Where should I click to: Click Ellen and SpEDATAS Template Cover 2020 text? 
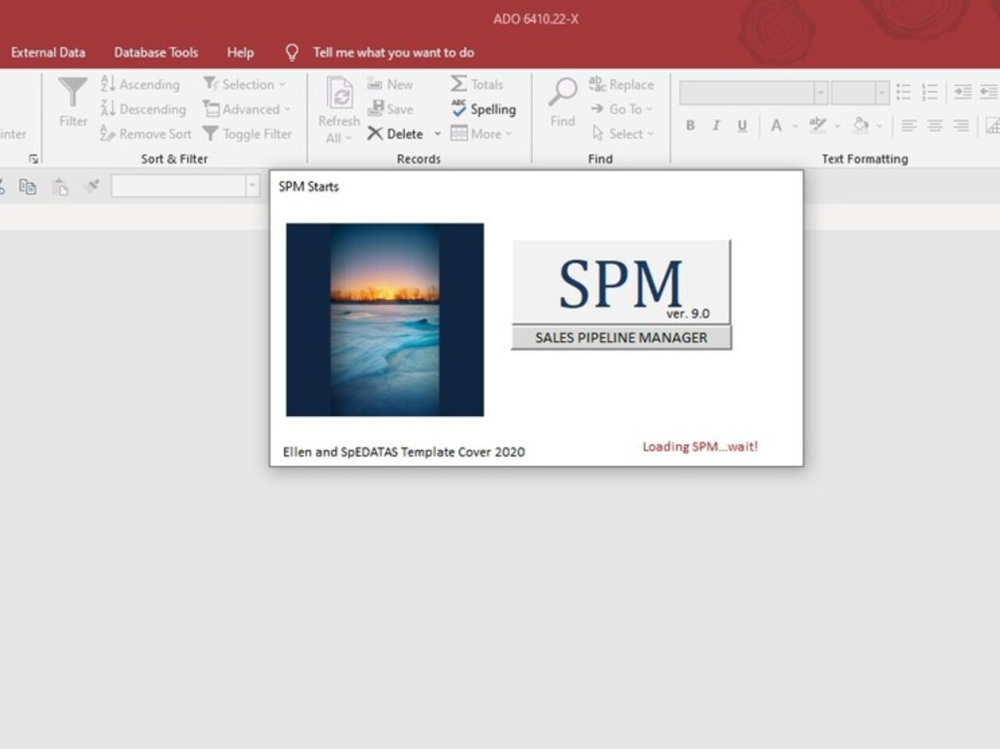click(404, 452)
